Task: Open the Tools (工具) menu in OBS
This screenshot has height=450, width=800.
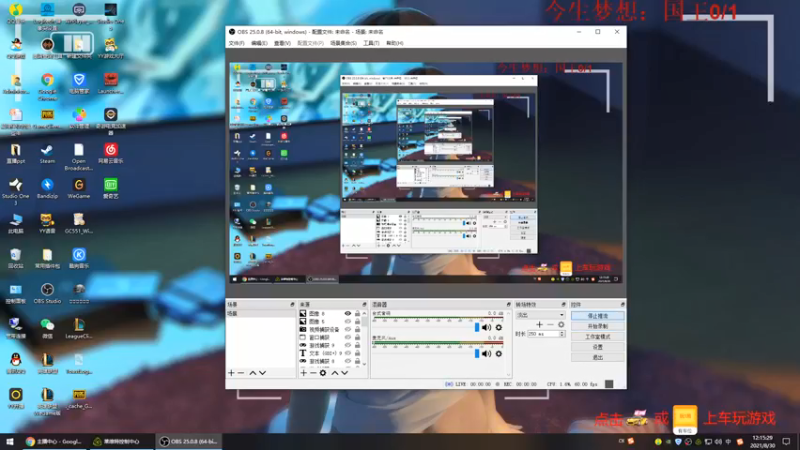Action: point(371,43)
